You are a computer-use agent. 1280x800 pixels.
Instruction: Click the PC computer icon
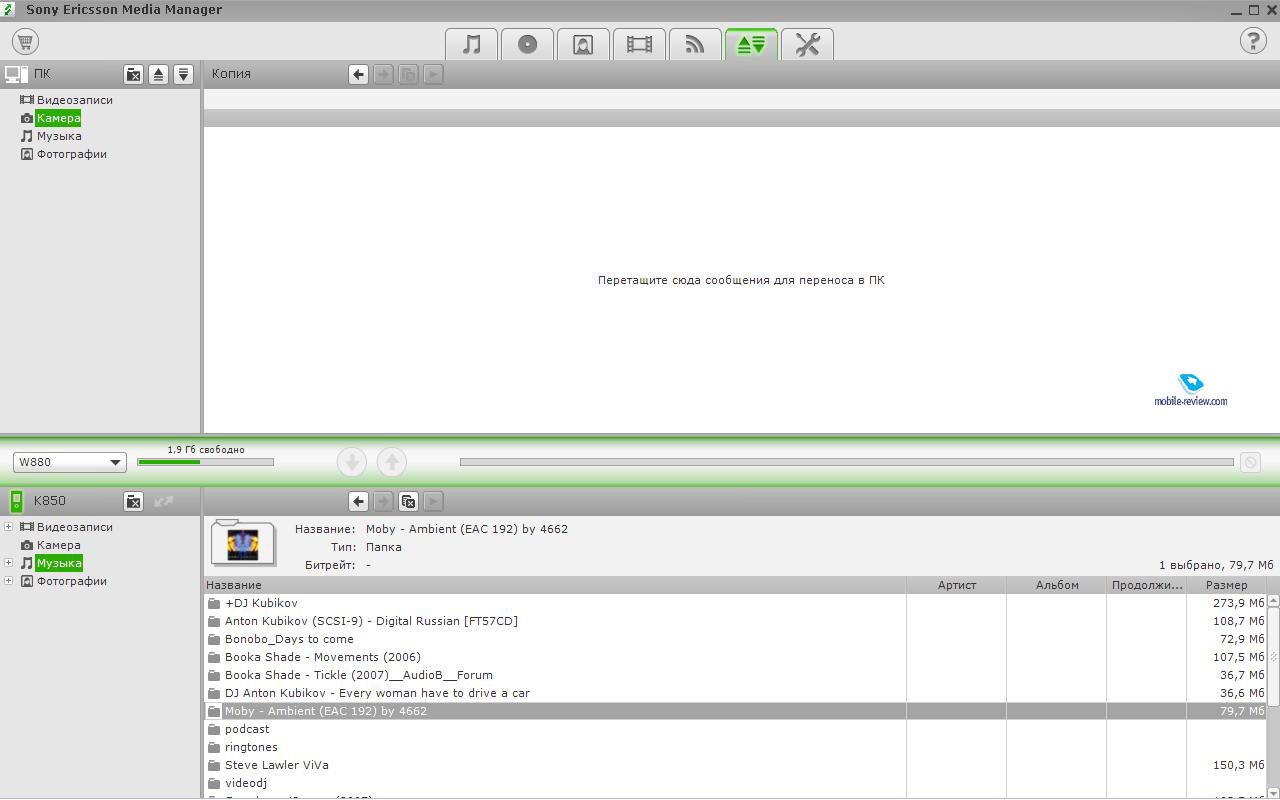[15, 74]
